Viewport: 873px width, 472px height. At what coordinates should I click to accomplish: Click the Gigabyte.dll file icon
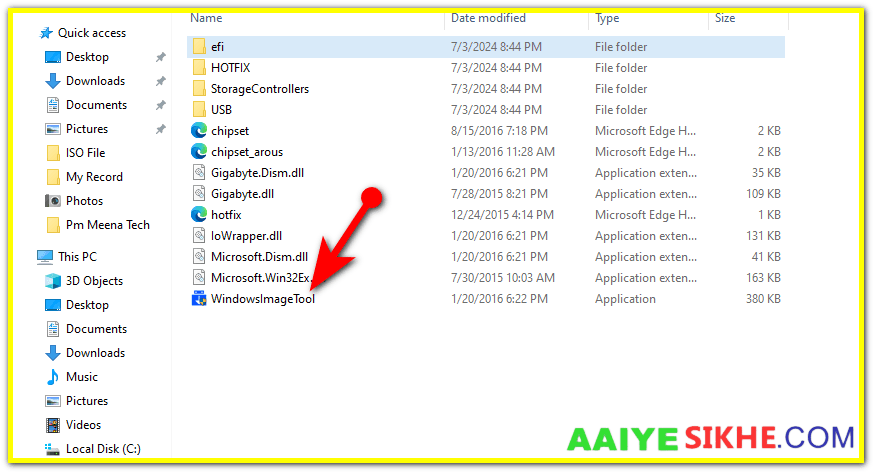pos(199,194)
